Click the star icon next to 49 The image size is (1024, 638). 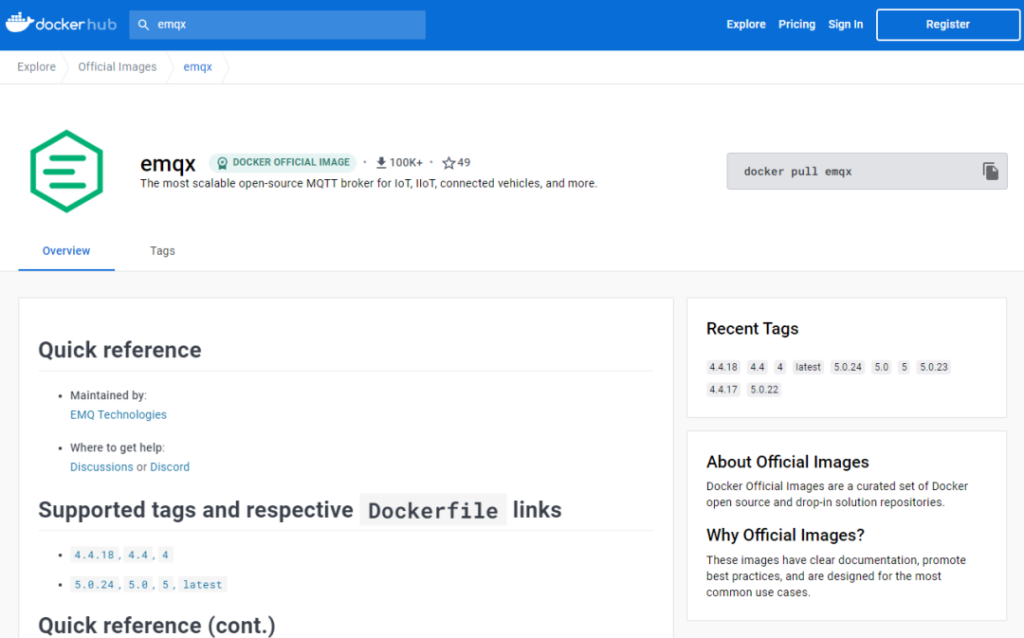click(x=449, y=163)
